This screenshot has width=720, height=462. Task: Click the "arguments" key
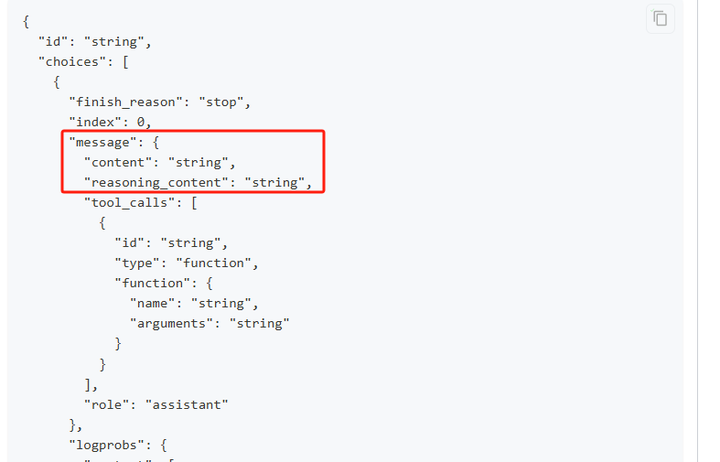point(172,323)
